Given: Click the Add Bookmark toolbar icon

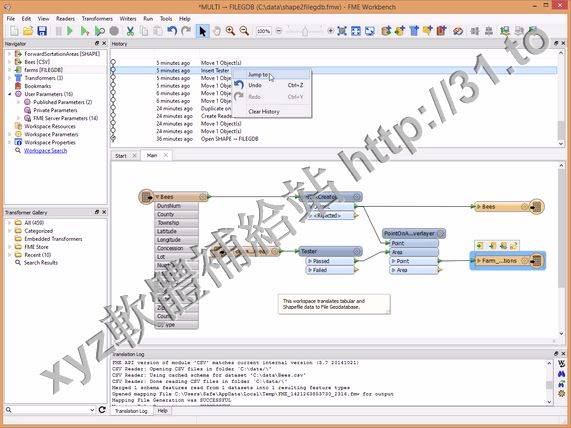Looking at the screenshot, I should (441, 31).
